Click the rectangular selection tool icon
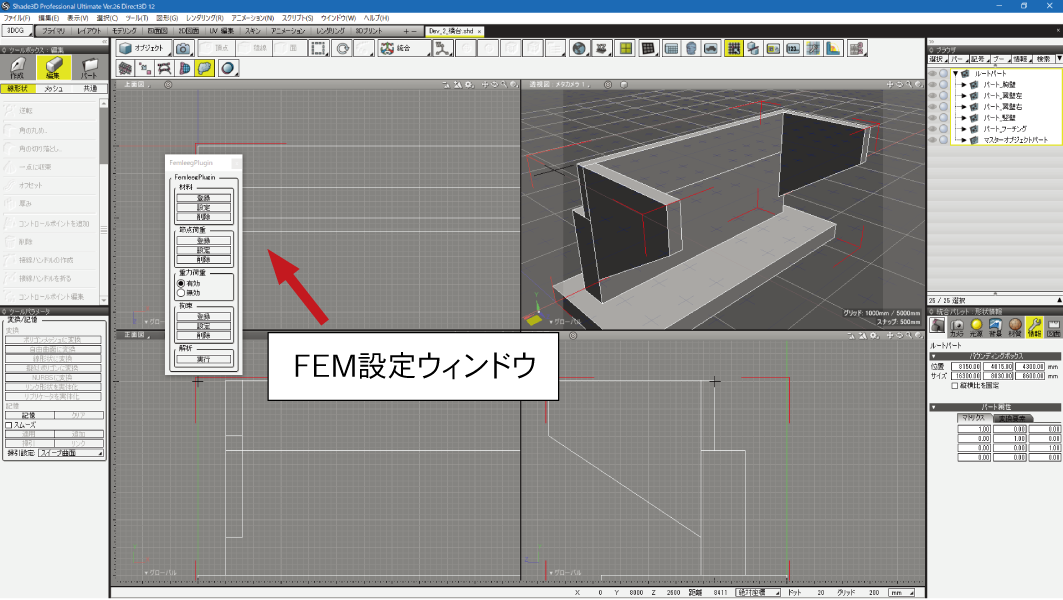The height and width of the screenshot is (600, 1063). (319, 48)
